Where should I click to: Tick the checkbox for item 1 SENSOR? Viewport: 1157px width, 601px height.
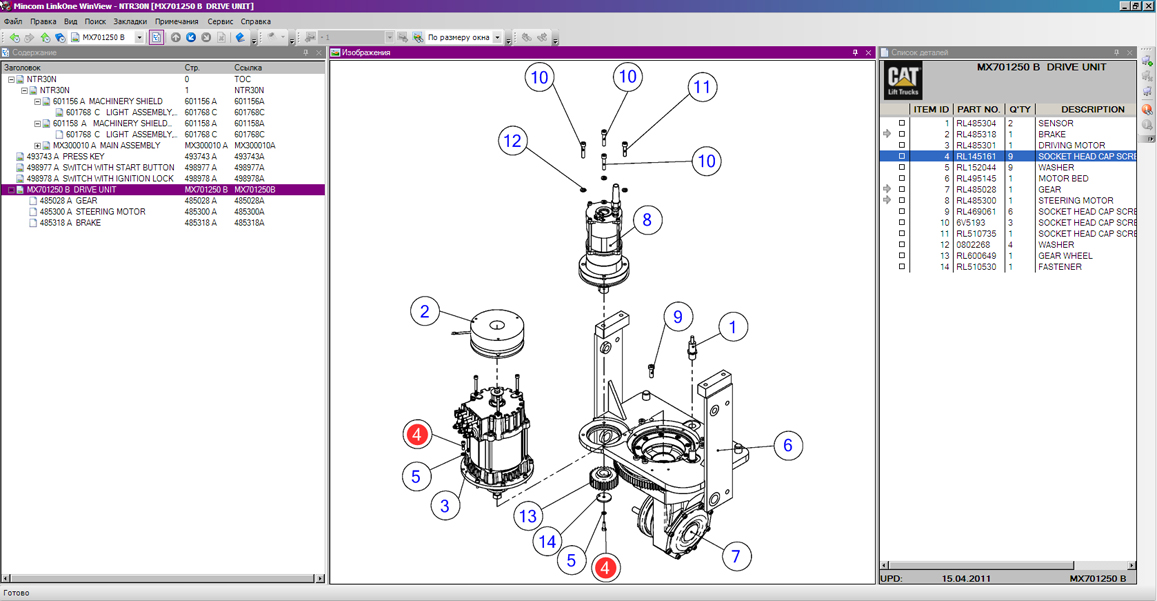coord(902,124)
